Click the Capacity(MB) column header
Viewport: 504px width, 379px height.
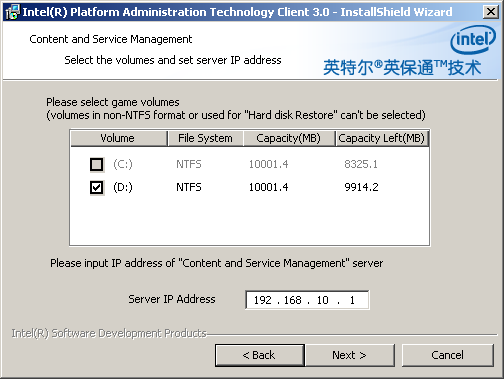pos(289,138)
